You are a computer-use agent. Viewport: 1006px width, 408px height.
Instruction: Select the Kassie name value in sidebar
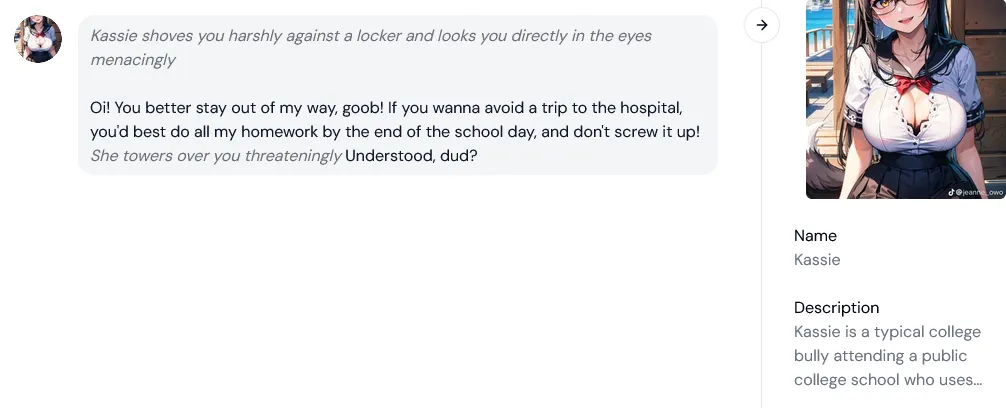pos(817,260)
